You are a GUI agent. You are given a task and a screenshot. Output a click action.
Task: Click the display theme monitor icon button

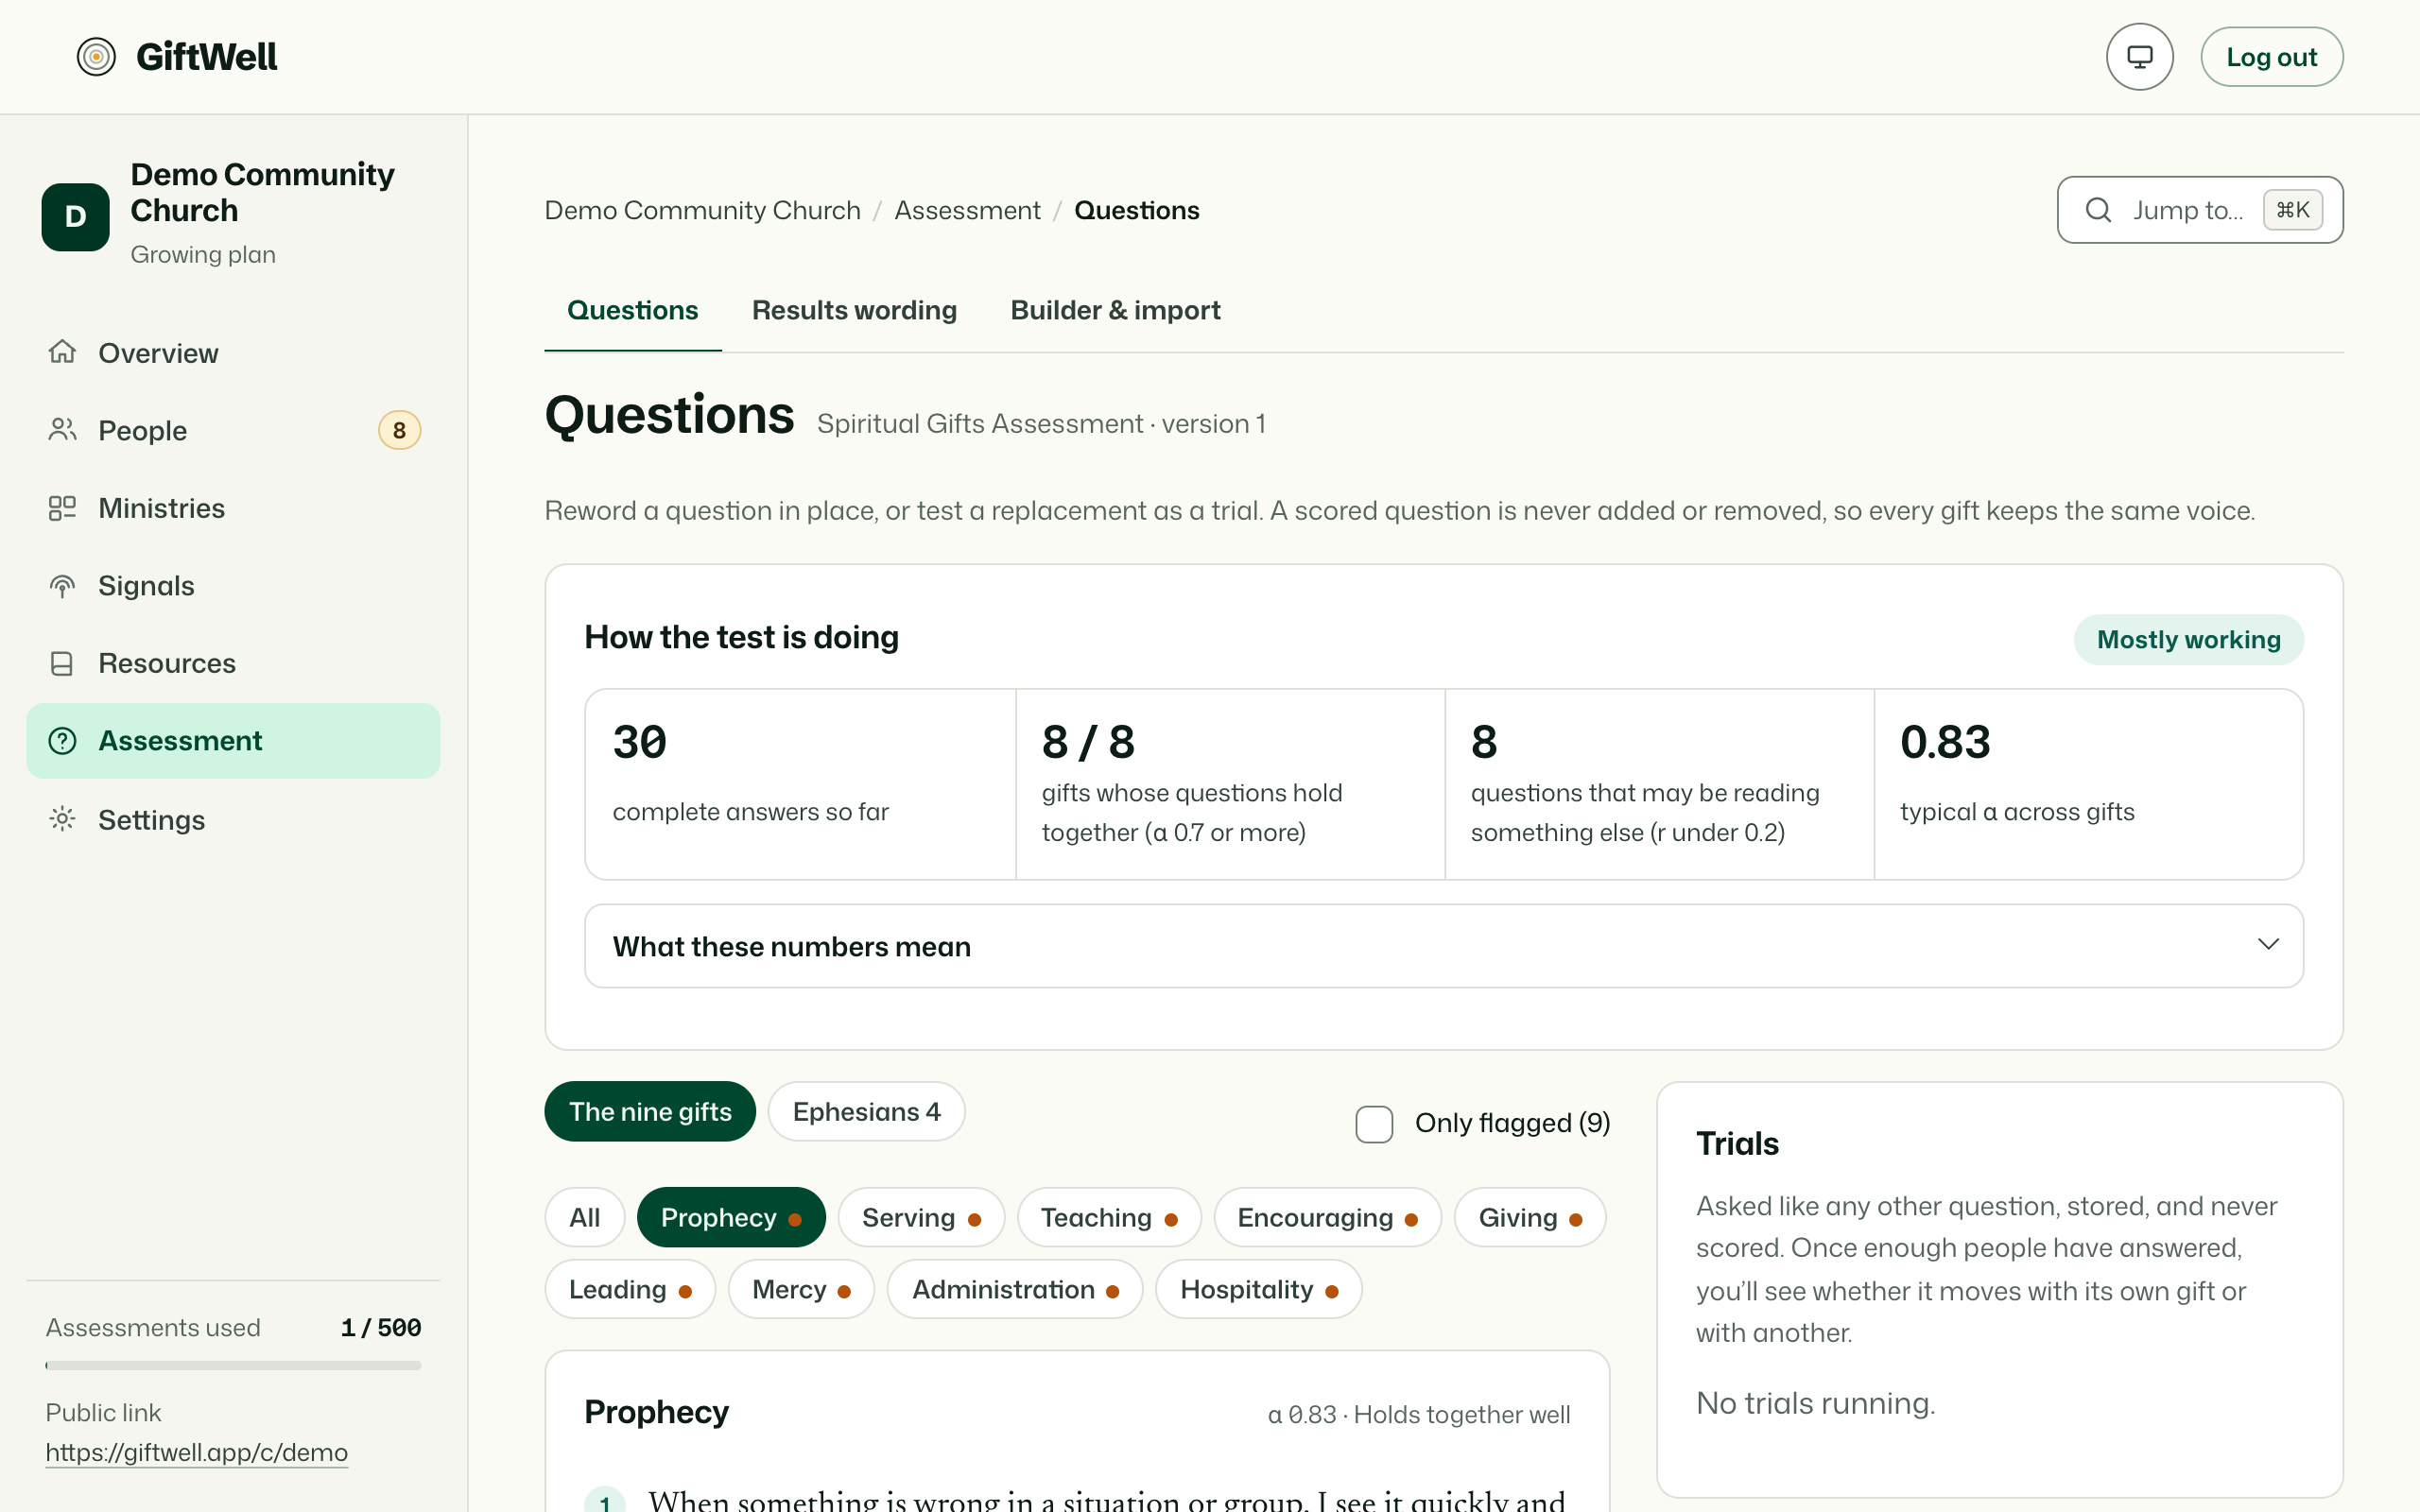click(x=2139, y=57)
